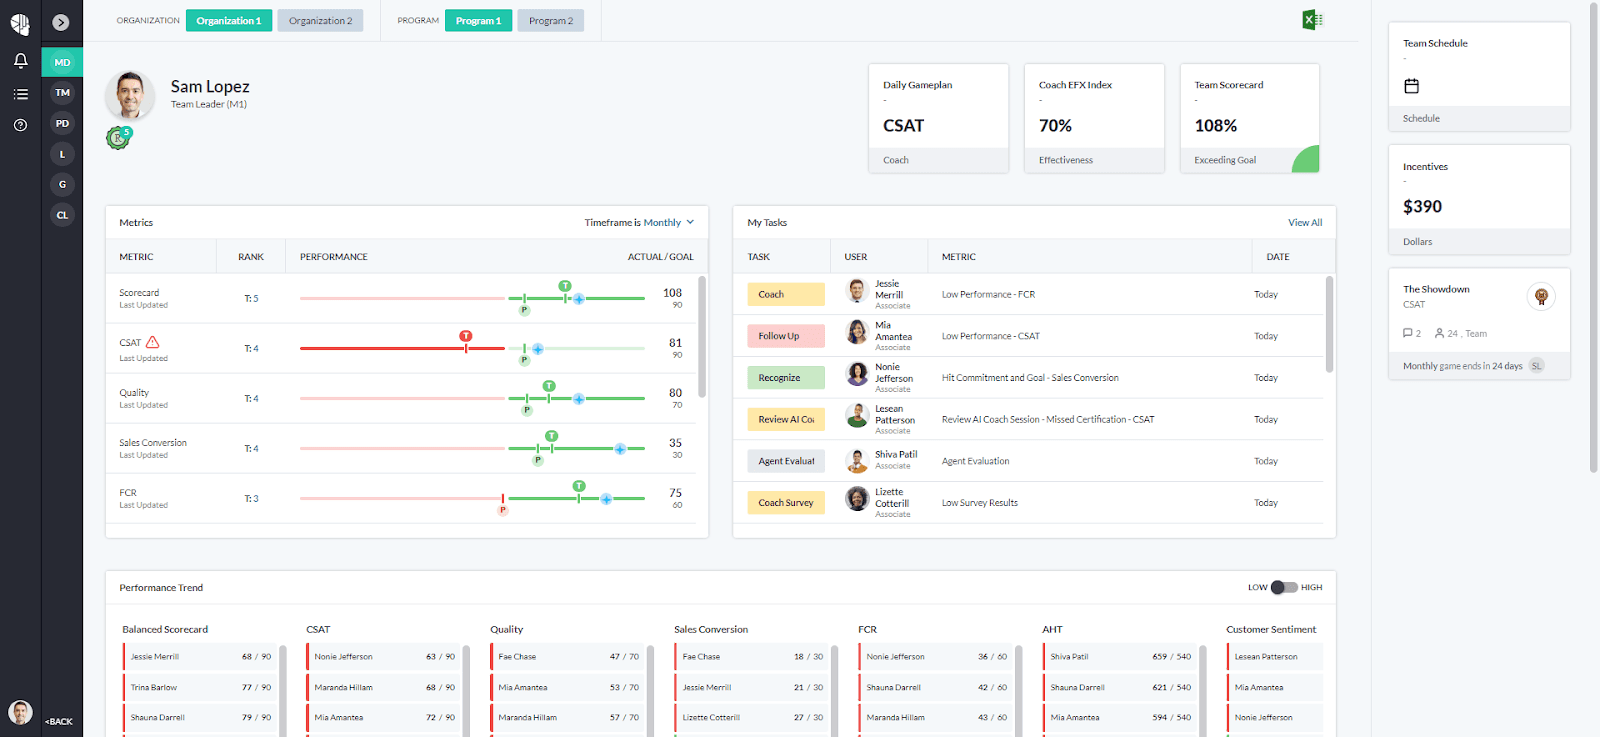This screenshot has width=1600, height=737.
Task: Click Sam Lopez's achievement badge
Action: (x=118, y=138)
